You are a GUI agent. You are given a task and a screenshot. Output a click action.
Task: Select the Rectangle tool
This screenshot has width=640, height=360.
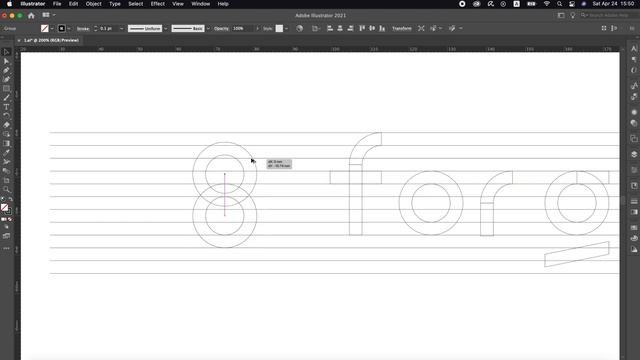pyautogui.click(x=6, y=89)
